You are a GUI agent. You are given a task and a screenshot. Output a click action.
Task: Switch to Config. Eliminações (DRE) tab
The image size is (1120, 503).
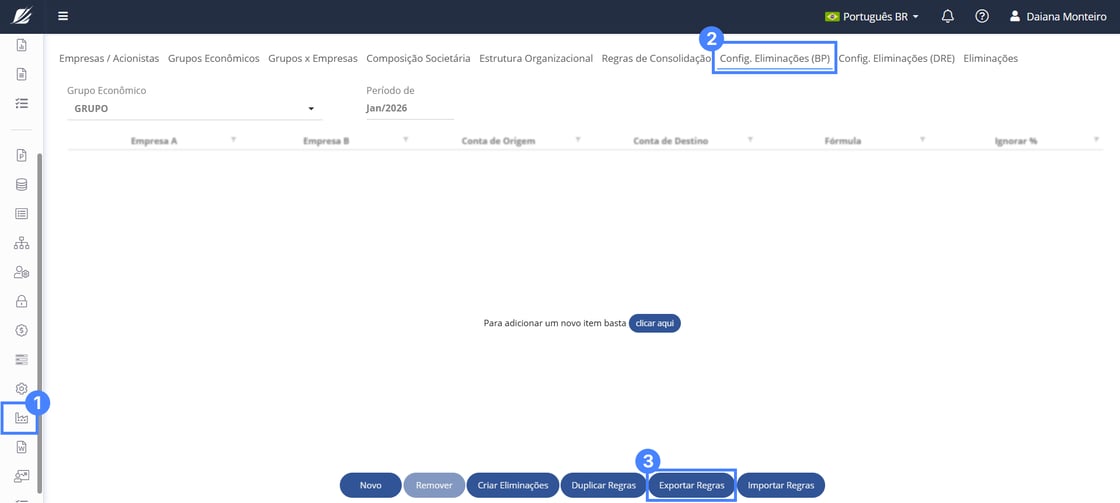[x=896, y=59]
